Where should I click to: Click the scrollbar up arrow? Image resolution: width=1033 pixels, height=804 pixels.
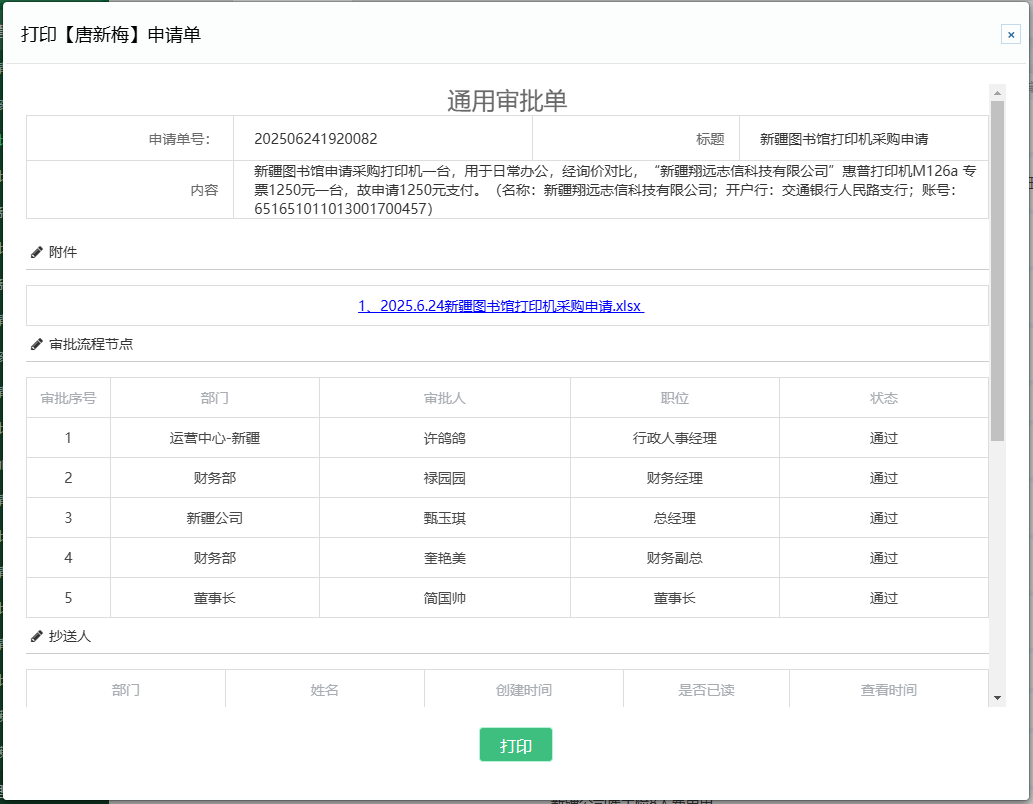point(996,92)
